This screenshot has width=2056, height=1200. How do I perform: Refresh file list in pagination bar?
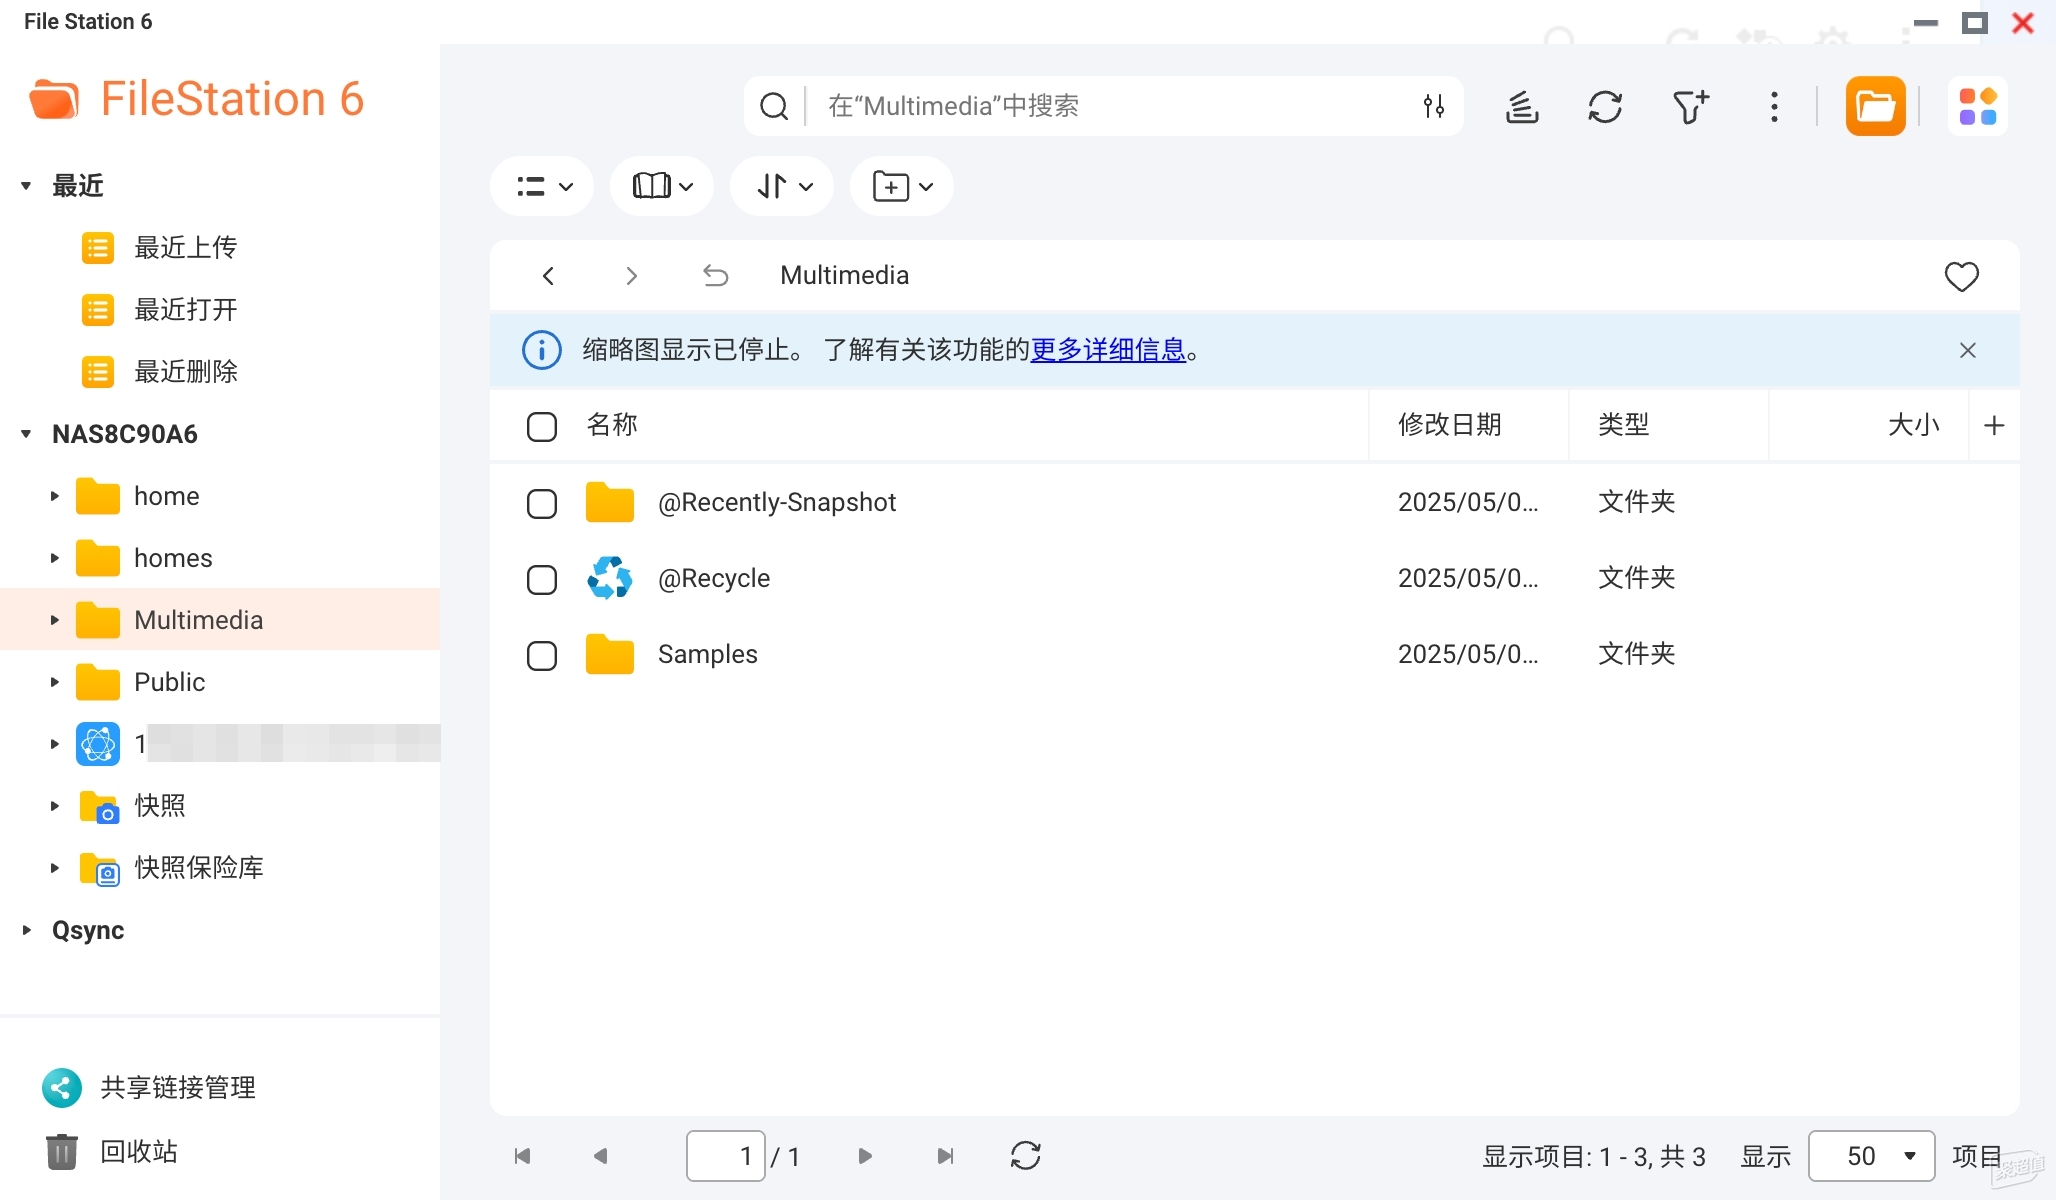1026,1156
